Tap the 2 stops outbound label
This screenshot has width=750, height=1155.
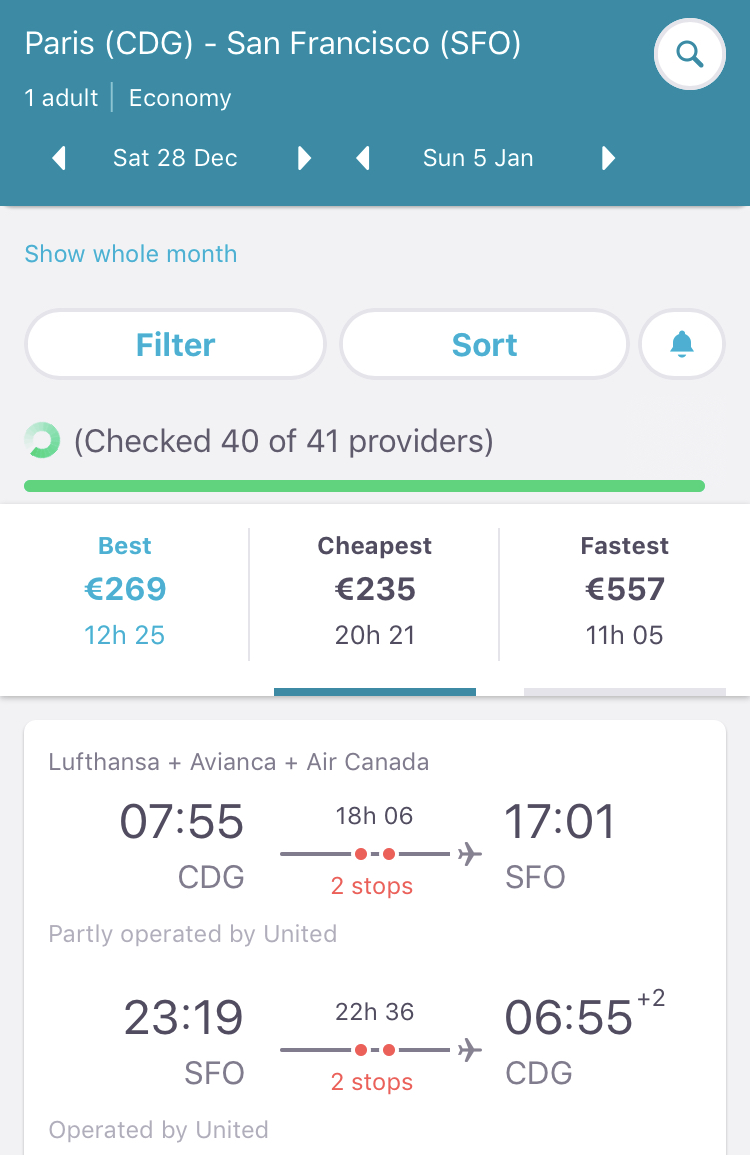click(x=371, y=885)
